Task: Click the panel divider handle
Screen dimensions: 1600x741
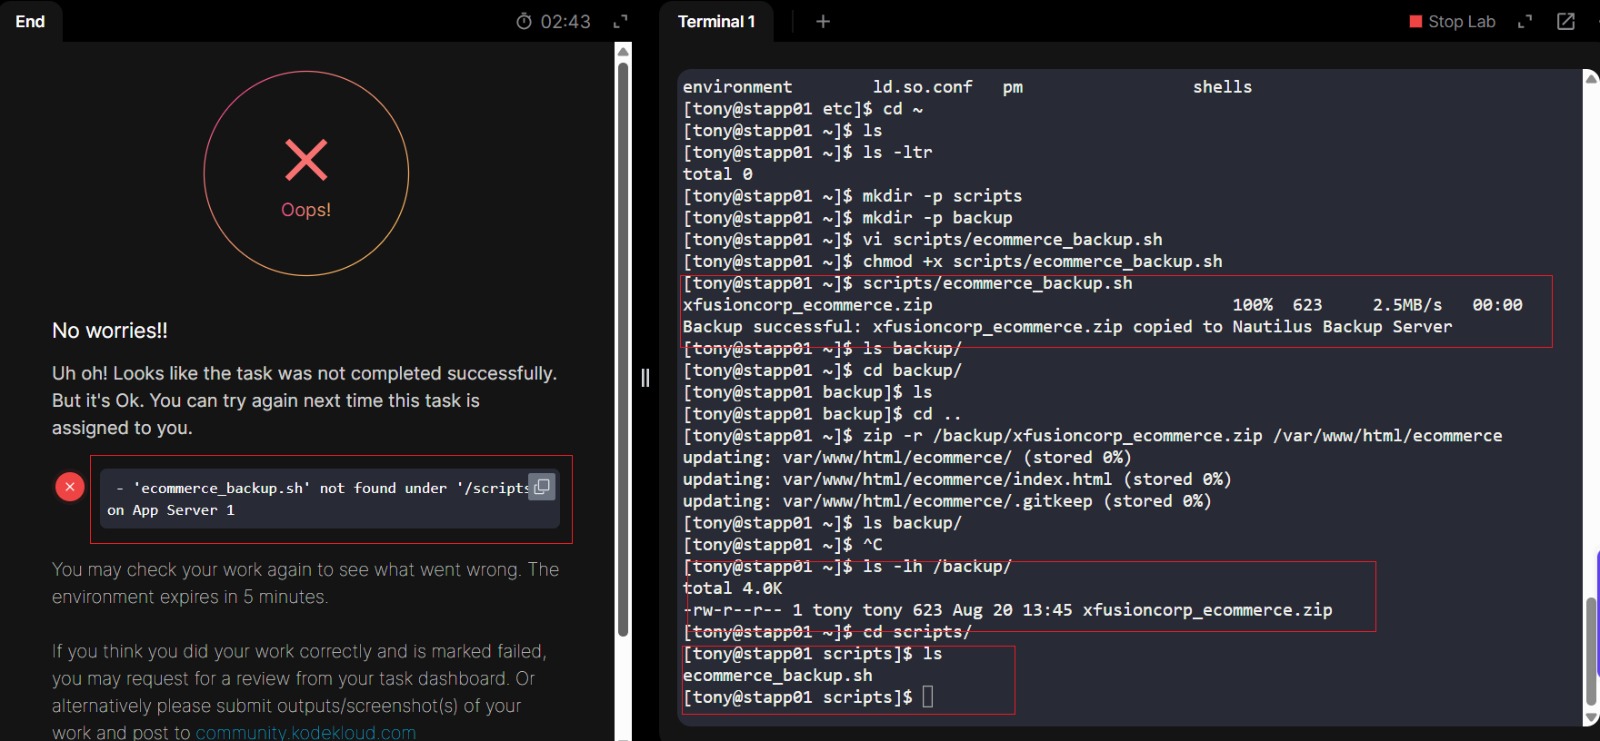Action: [x=645, y=377]
